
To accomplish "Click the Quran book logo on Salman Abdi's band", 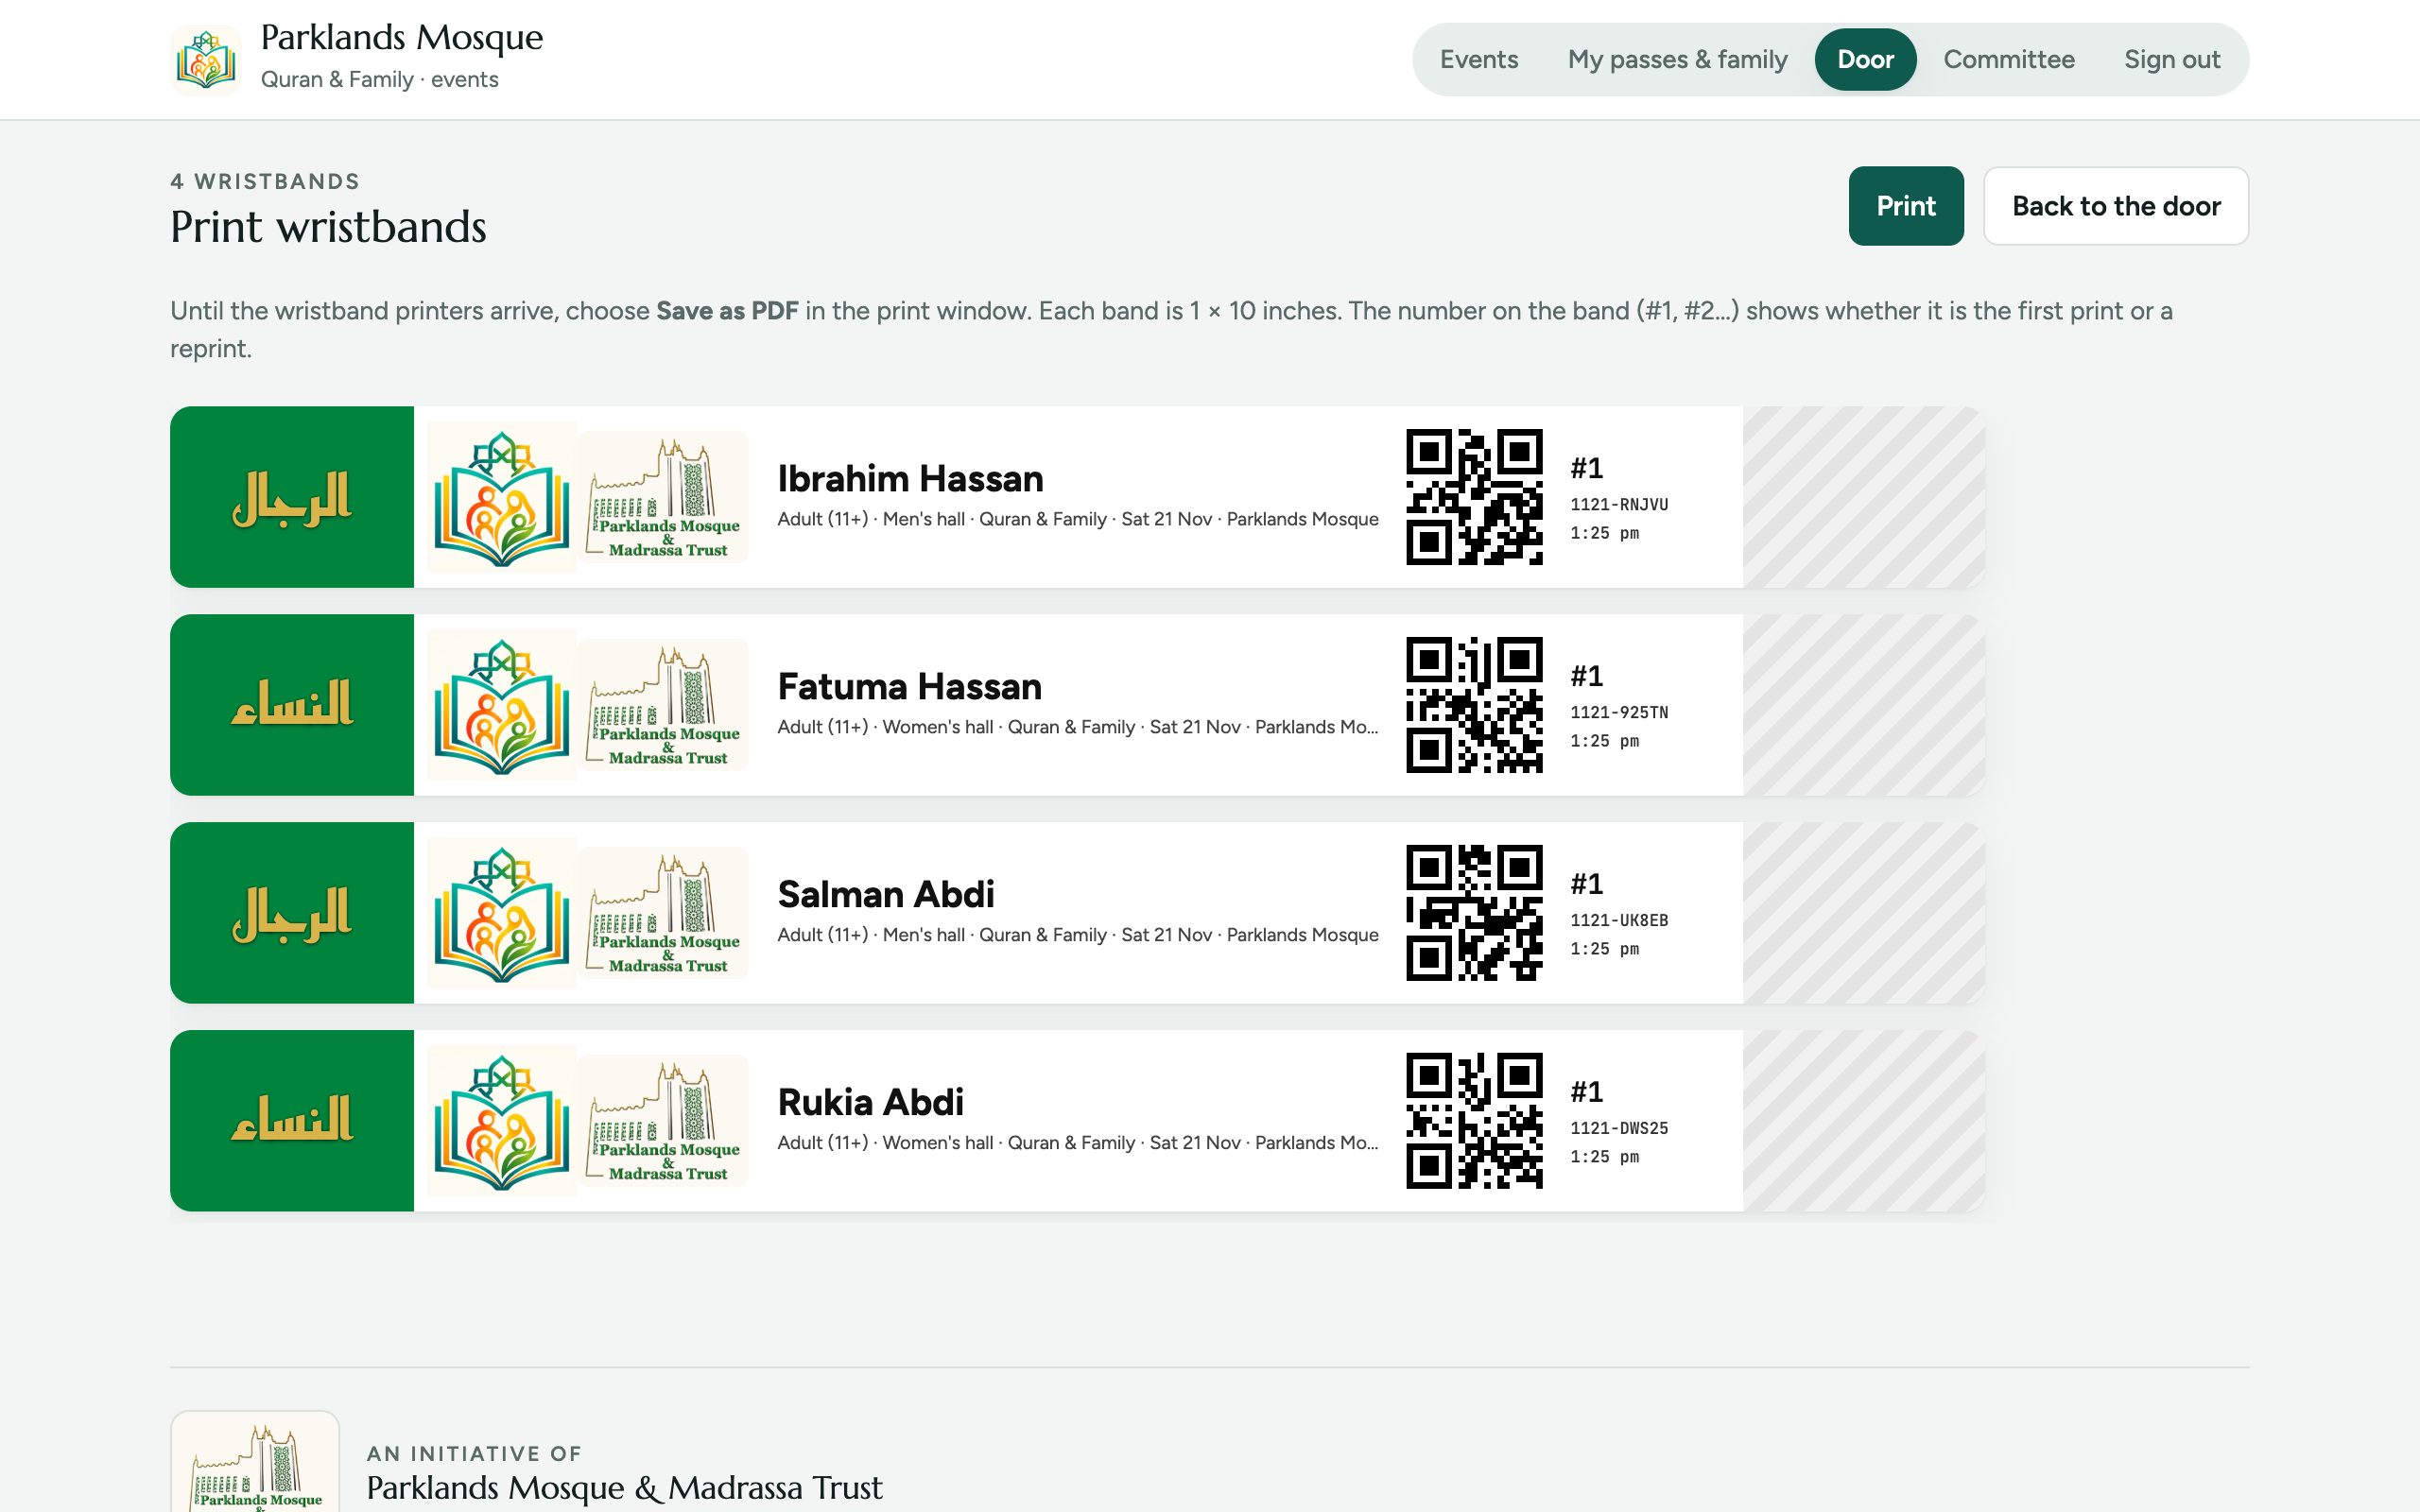I will coord(502,913).
